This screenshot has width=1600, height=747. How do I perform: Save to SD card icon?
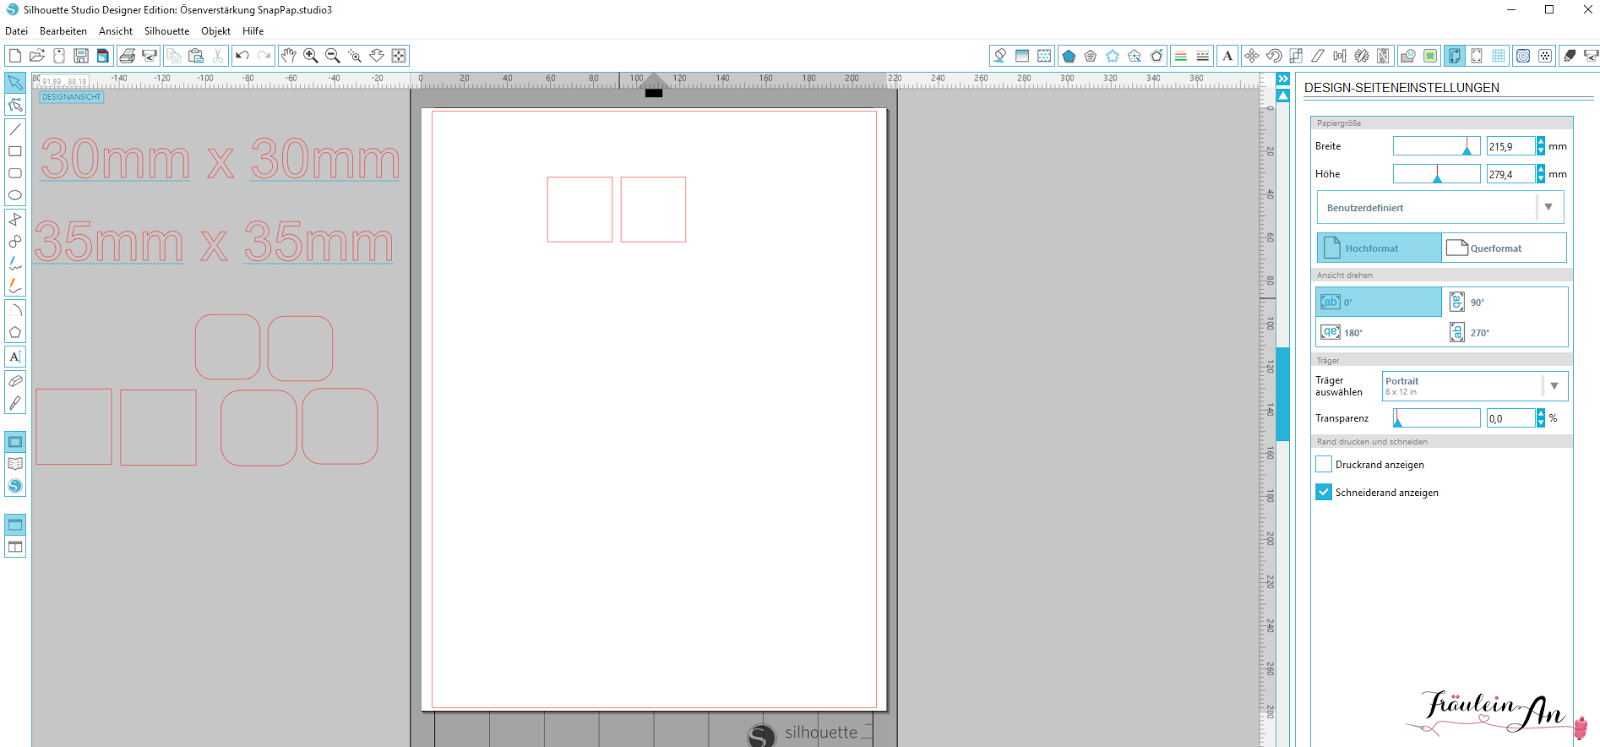coord(102,56)
